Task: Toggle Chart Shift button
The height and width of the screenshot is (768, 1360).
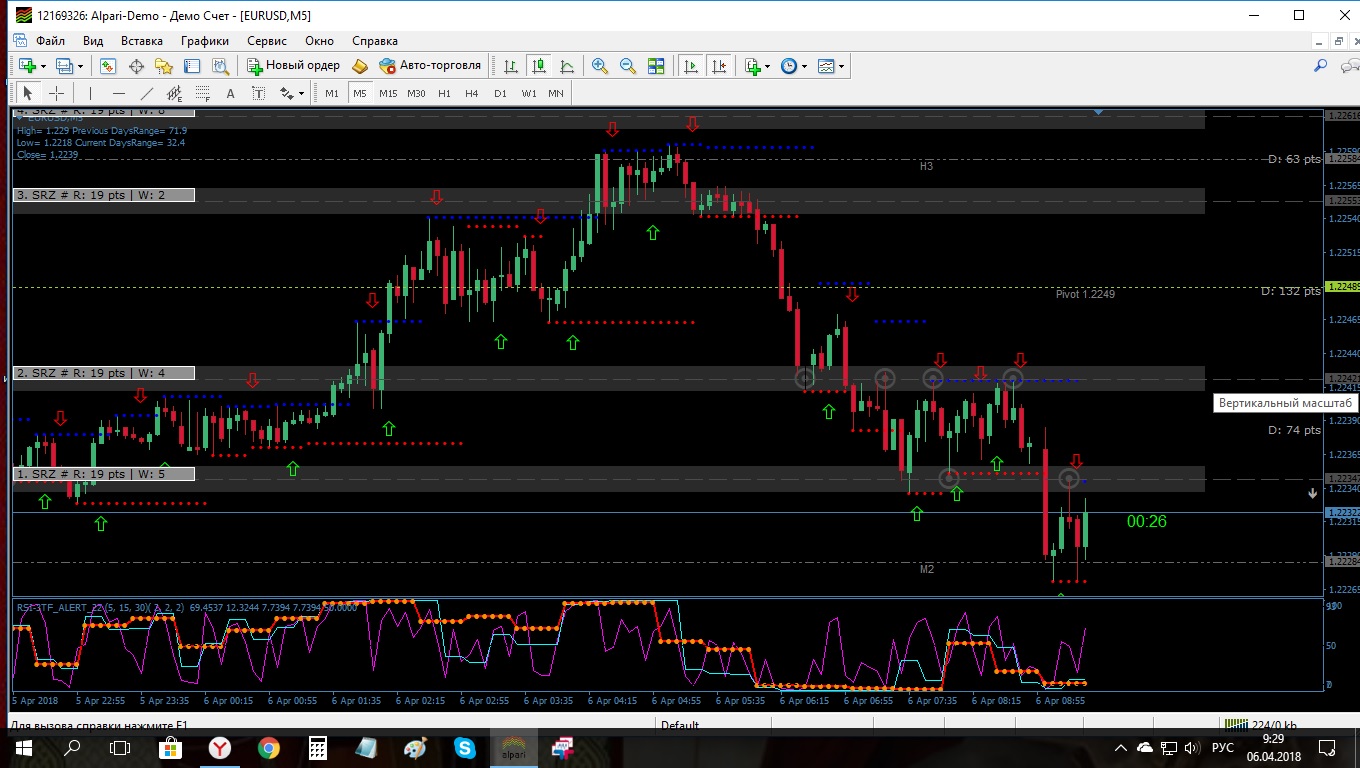Action: coord(718,66)
